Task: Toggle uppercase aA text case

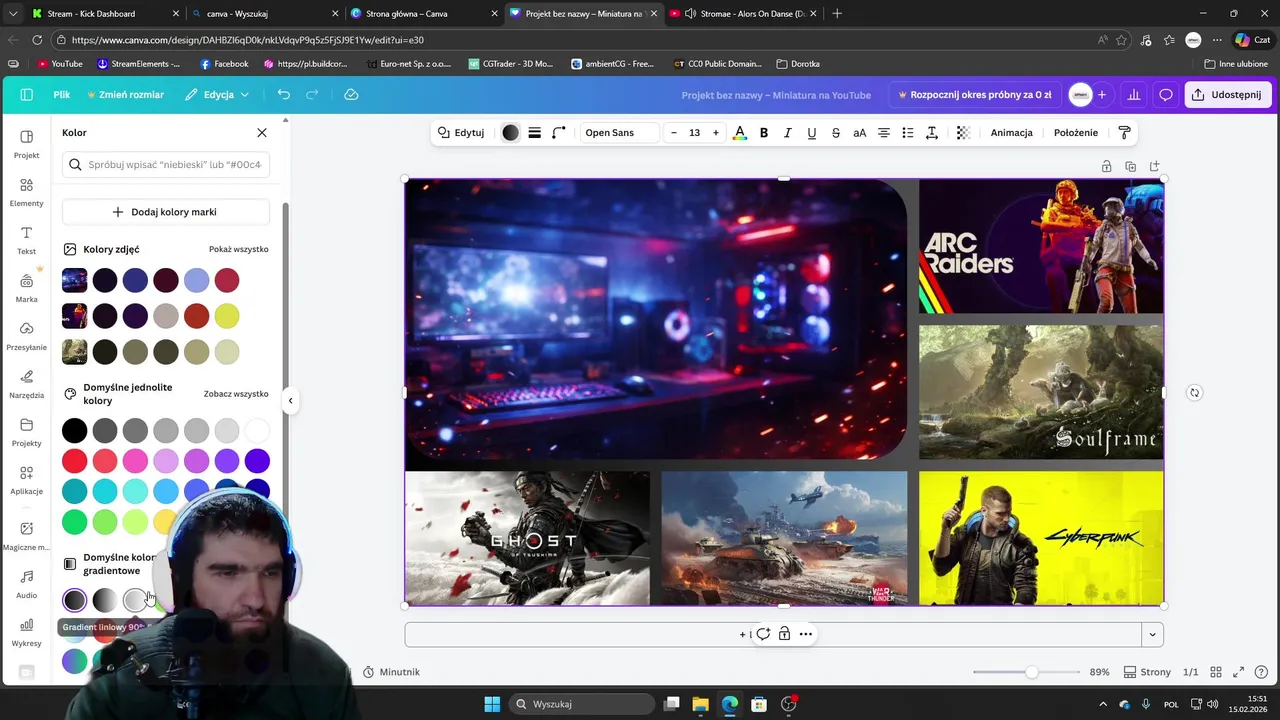Action: coord(860,133)
